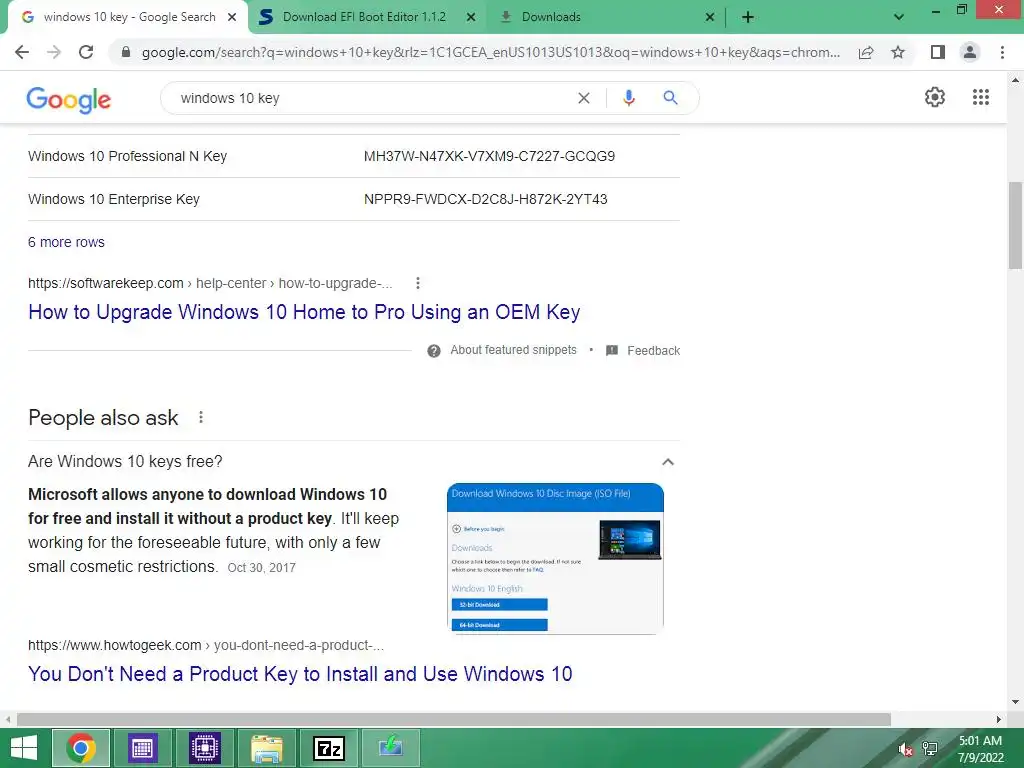Select windows 10 key Google Search tab
Screen dimensions: 1024x768
pos(129,17)
